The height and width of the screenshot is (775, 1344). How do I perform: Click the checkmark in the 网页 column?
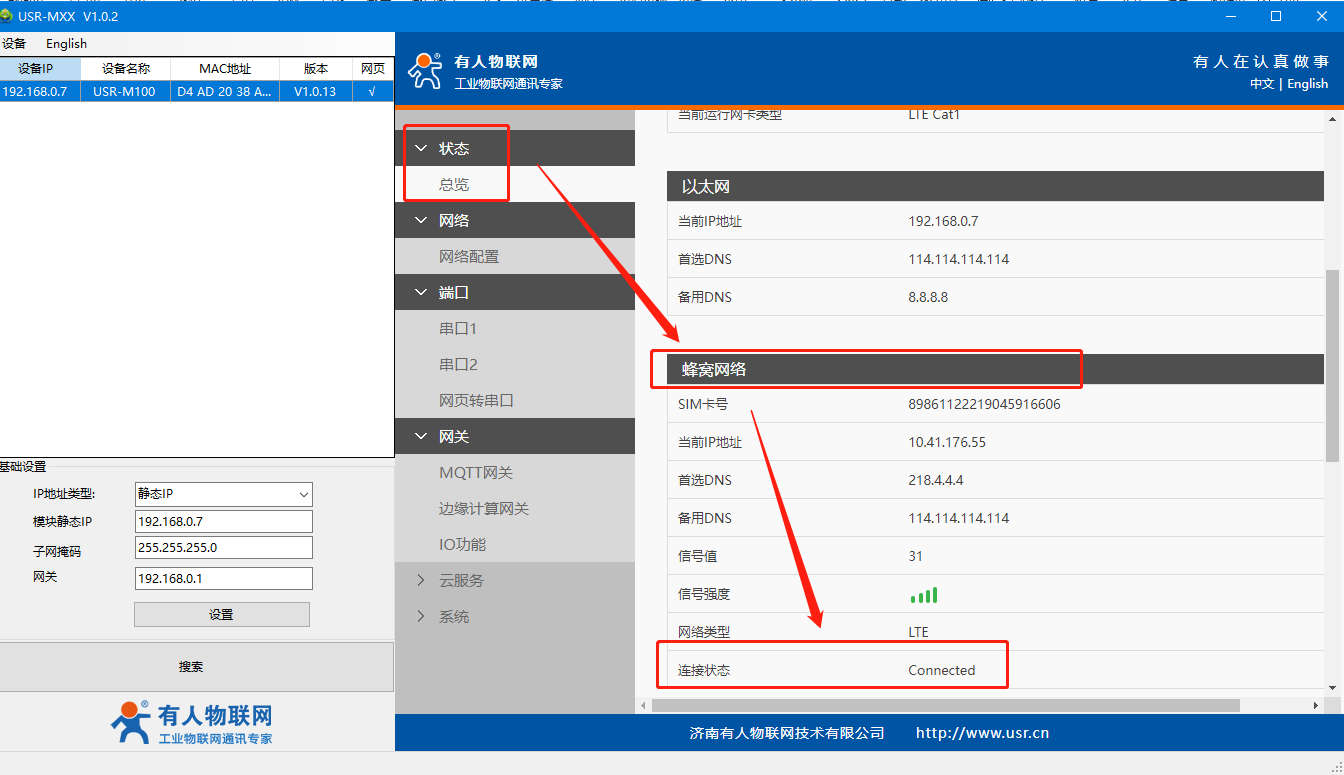click(x=372, y=91)
